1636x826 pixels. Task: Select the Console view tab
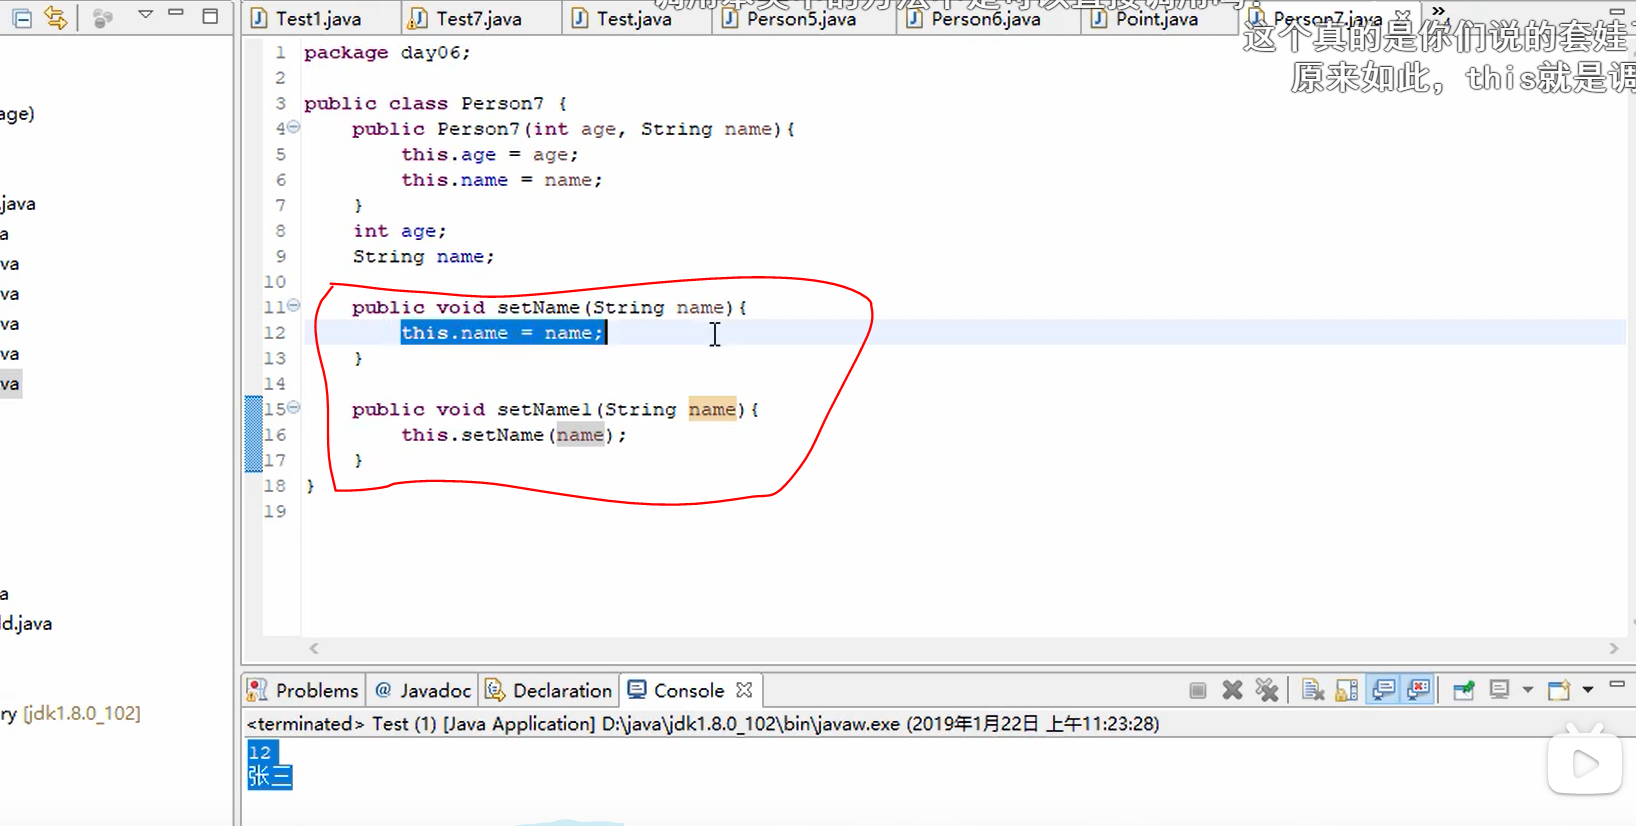click(x=676, y=690)
